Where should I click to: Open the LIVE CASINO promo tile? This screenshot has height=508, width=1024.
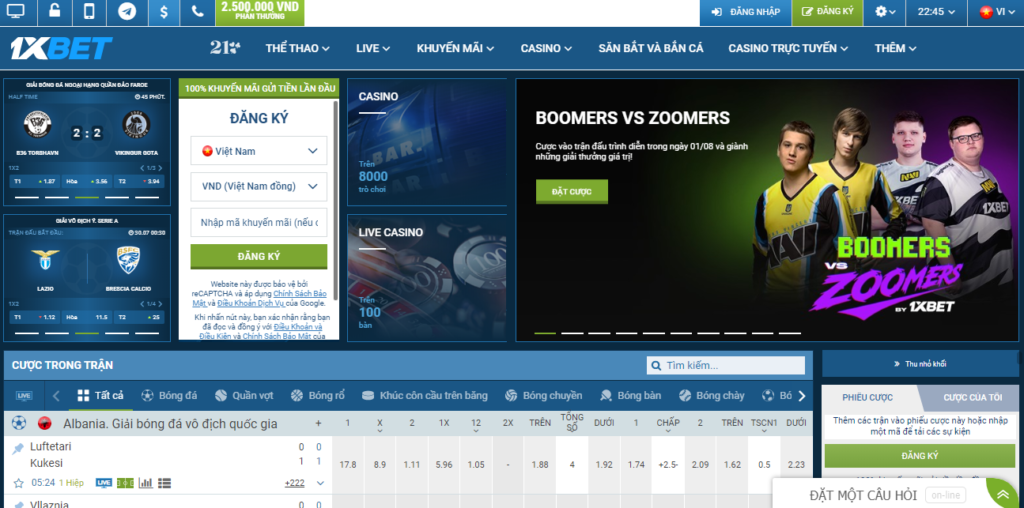(x=426, y=278)
